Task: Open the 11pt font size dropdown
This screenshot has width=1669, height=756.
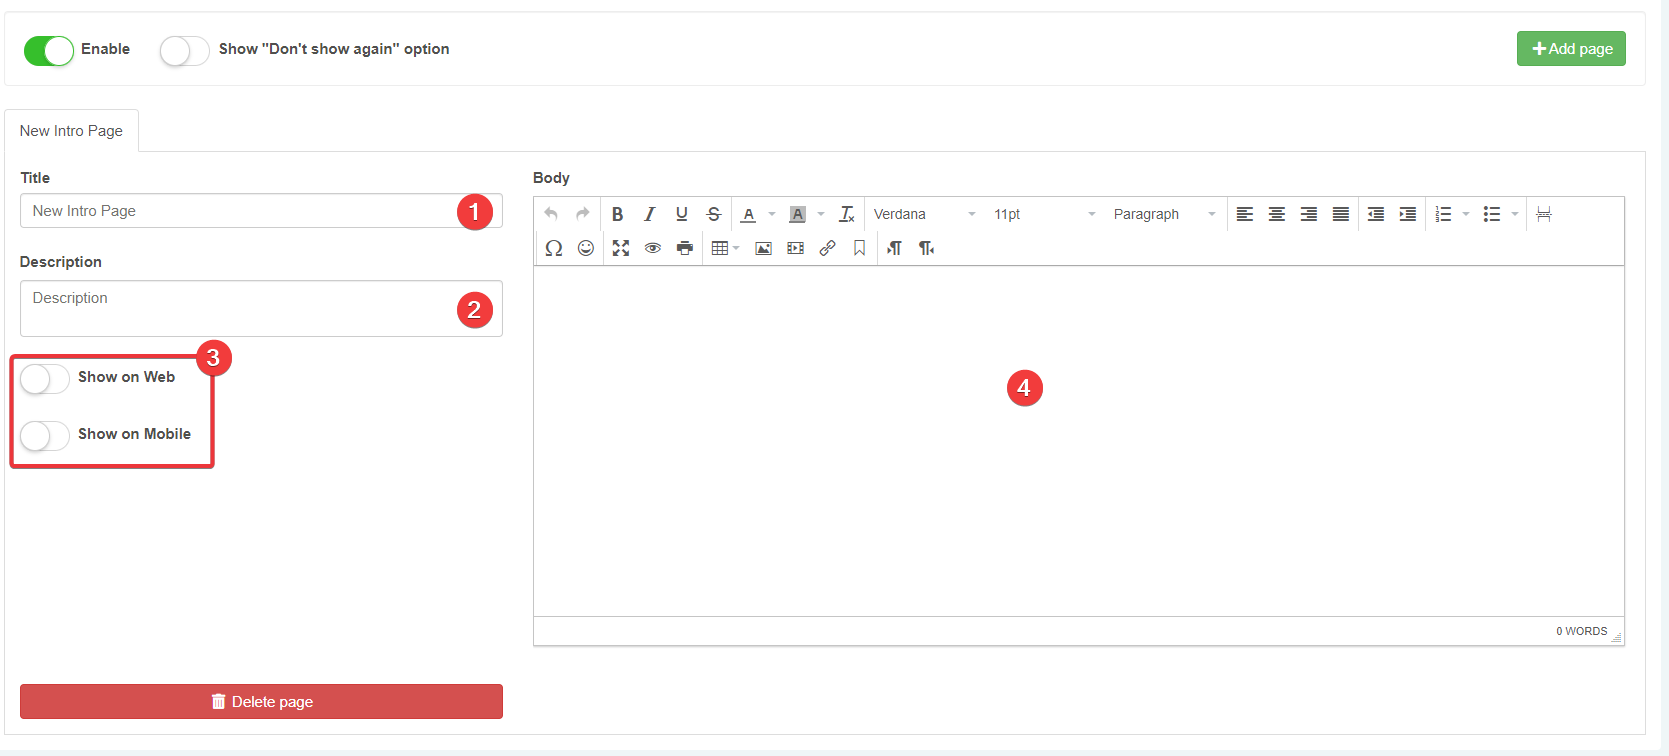Action: coord(1043,214)
